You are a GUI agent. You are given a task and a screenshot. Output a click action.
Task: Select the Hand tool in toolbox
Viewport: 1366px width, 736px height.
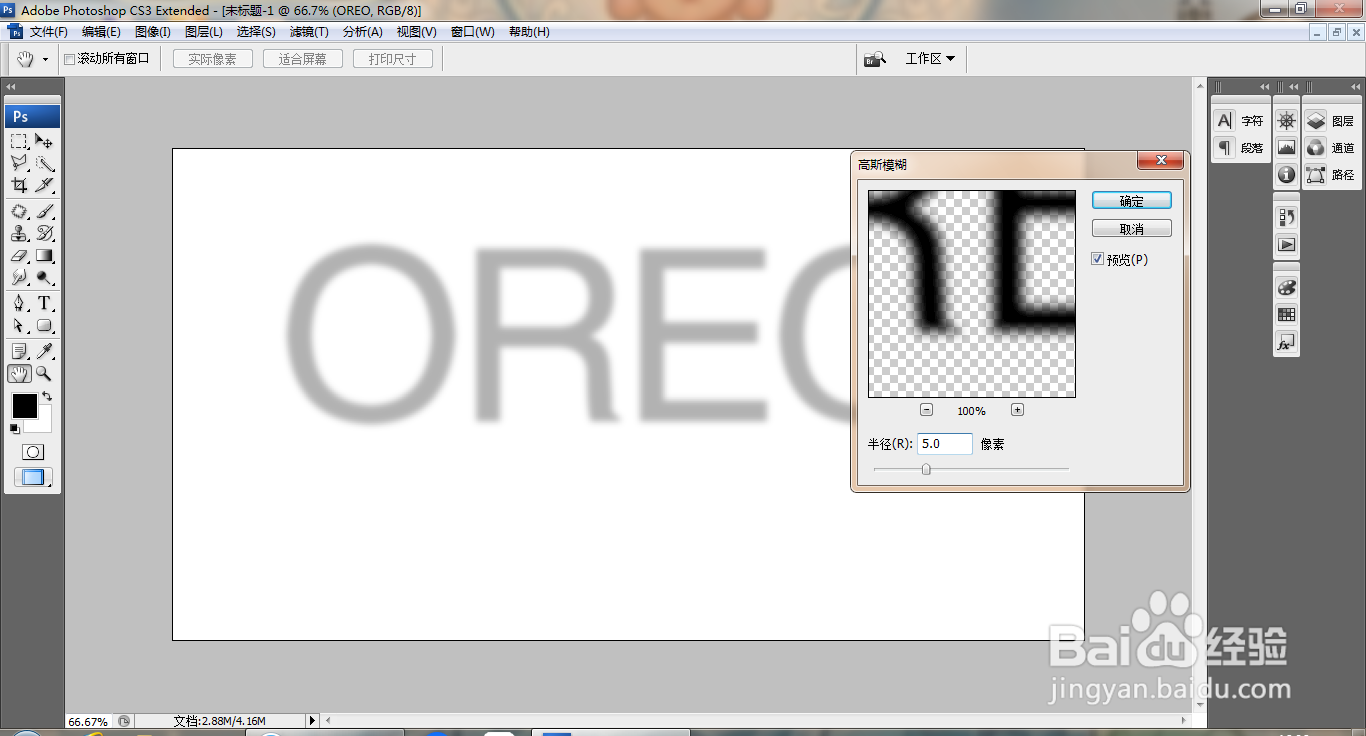click(19, 373)
